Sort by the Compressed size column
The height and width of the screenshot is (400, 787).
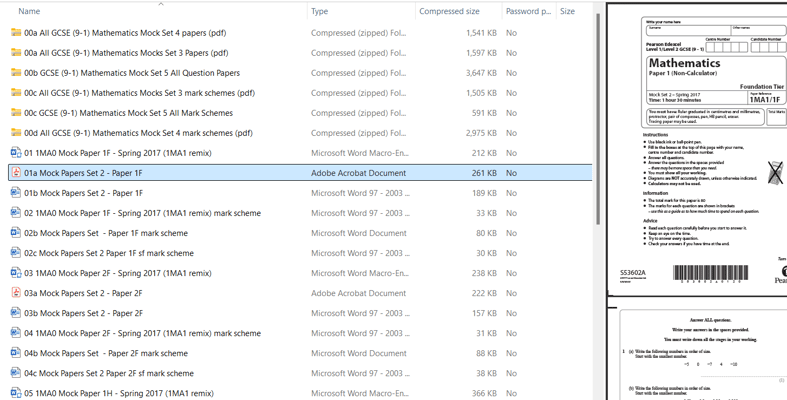coord(449,12)
